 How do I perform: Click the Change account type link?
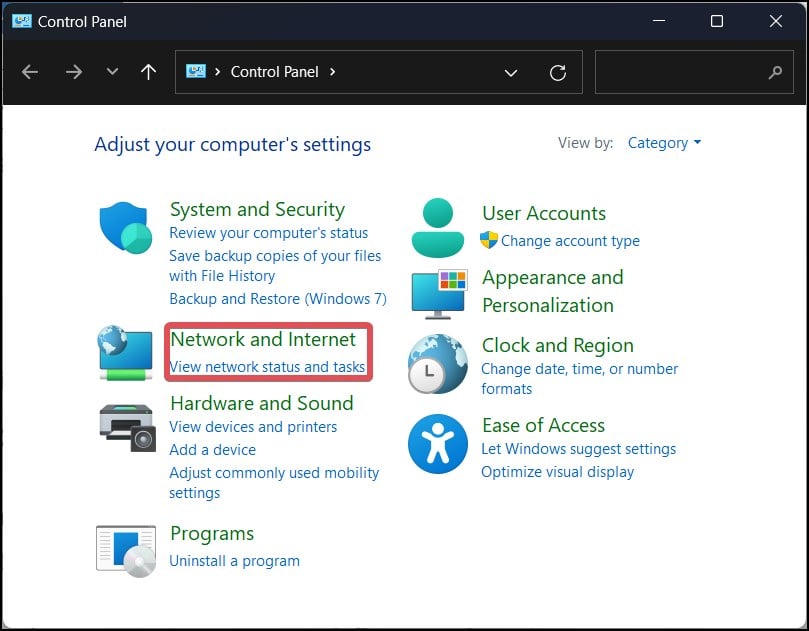click(x=570, y=241)
